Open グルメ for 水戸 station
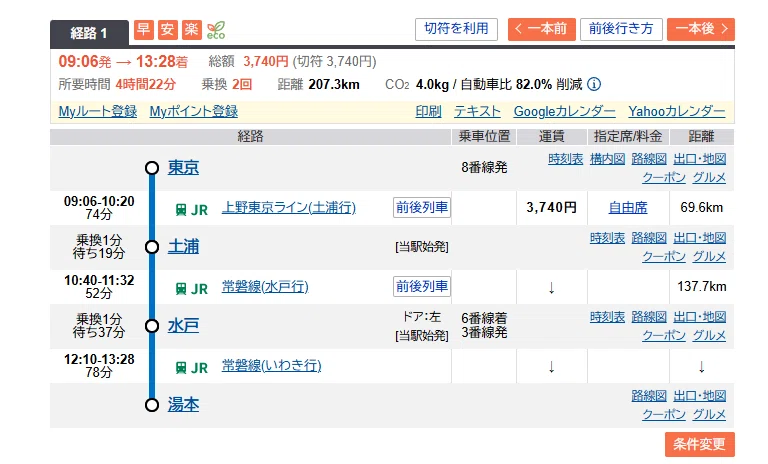Screen dimensions: 768x464 click(x=709, y=335)
